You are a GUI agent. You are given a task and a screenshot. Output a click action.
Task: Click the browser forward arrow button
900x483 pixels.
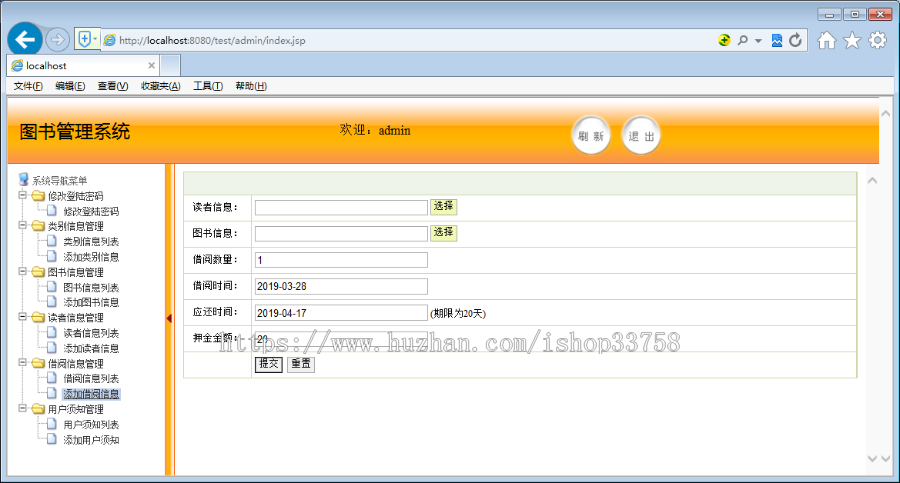click(x=57, y=40)
